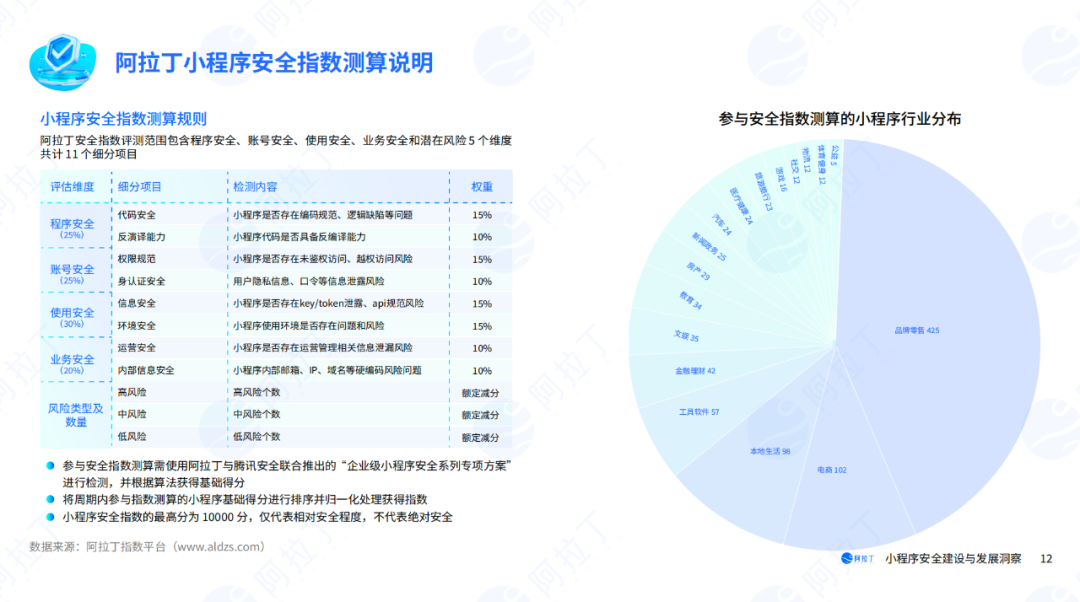This screenshot has width=1080, height=602.
Task: Click 小程序是否存在编码规范、逻辑缺陷等问题 cell
Action: [322, 215]
